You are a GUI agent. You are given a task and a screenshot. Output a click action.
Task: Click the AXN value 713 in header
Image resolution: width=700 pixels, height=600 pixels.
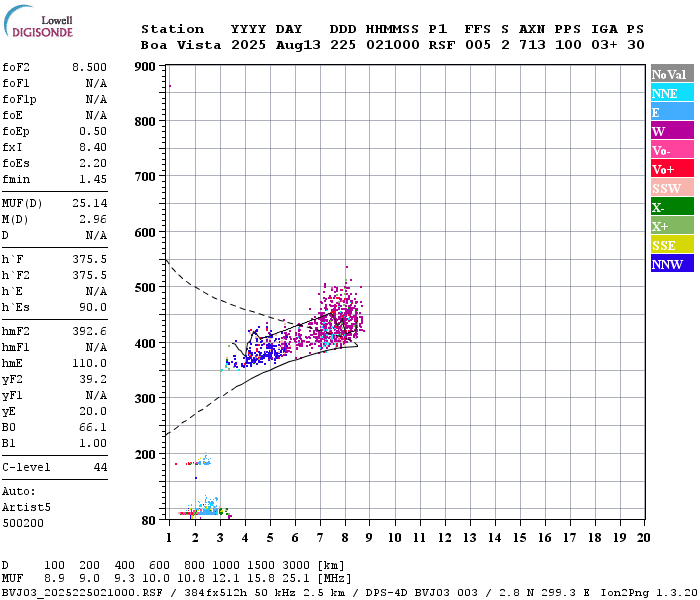coord(532,45)
